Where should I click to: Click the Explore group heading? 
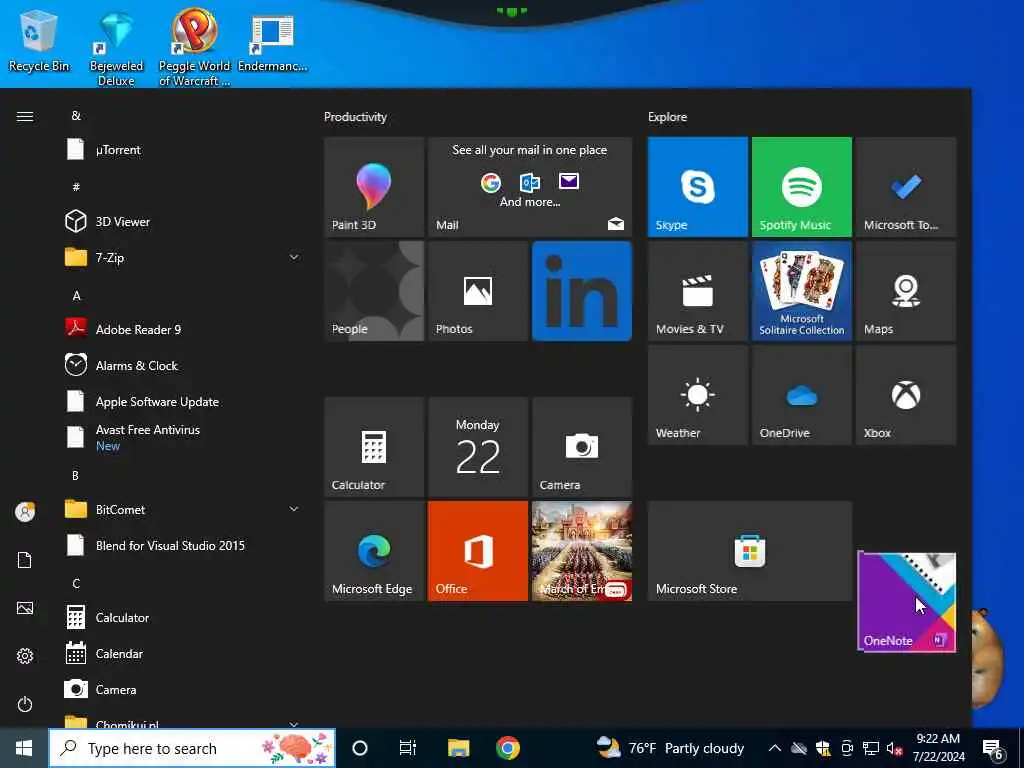pyautogui.click(x=667, y=117)
